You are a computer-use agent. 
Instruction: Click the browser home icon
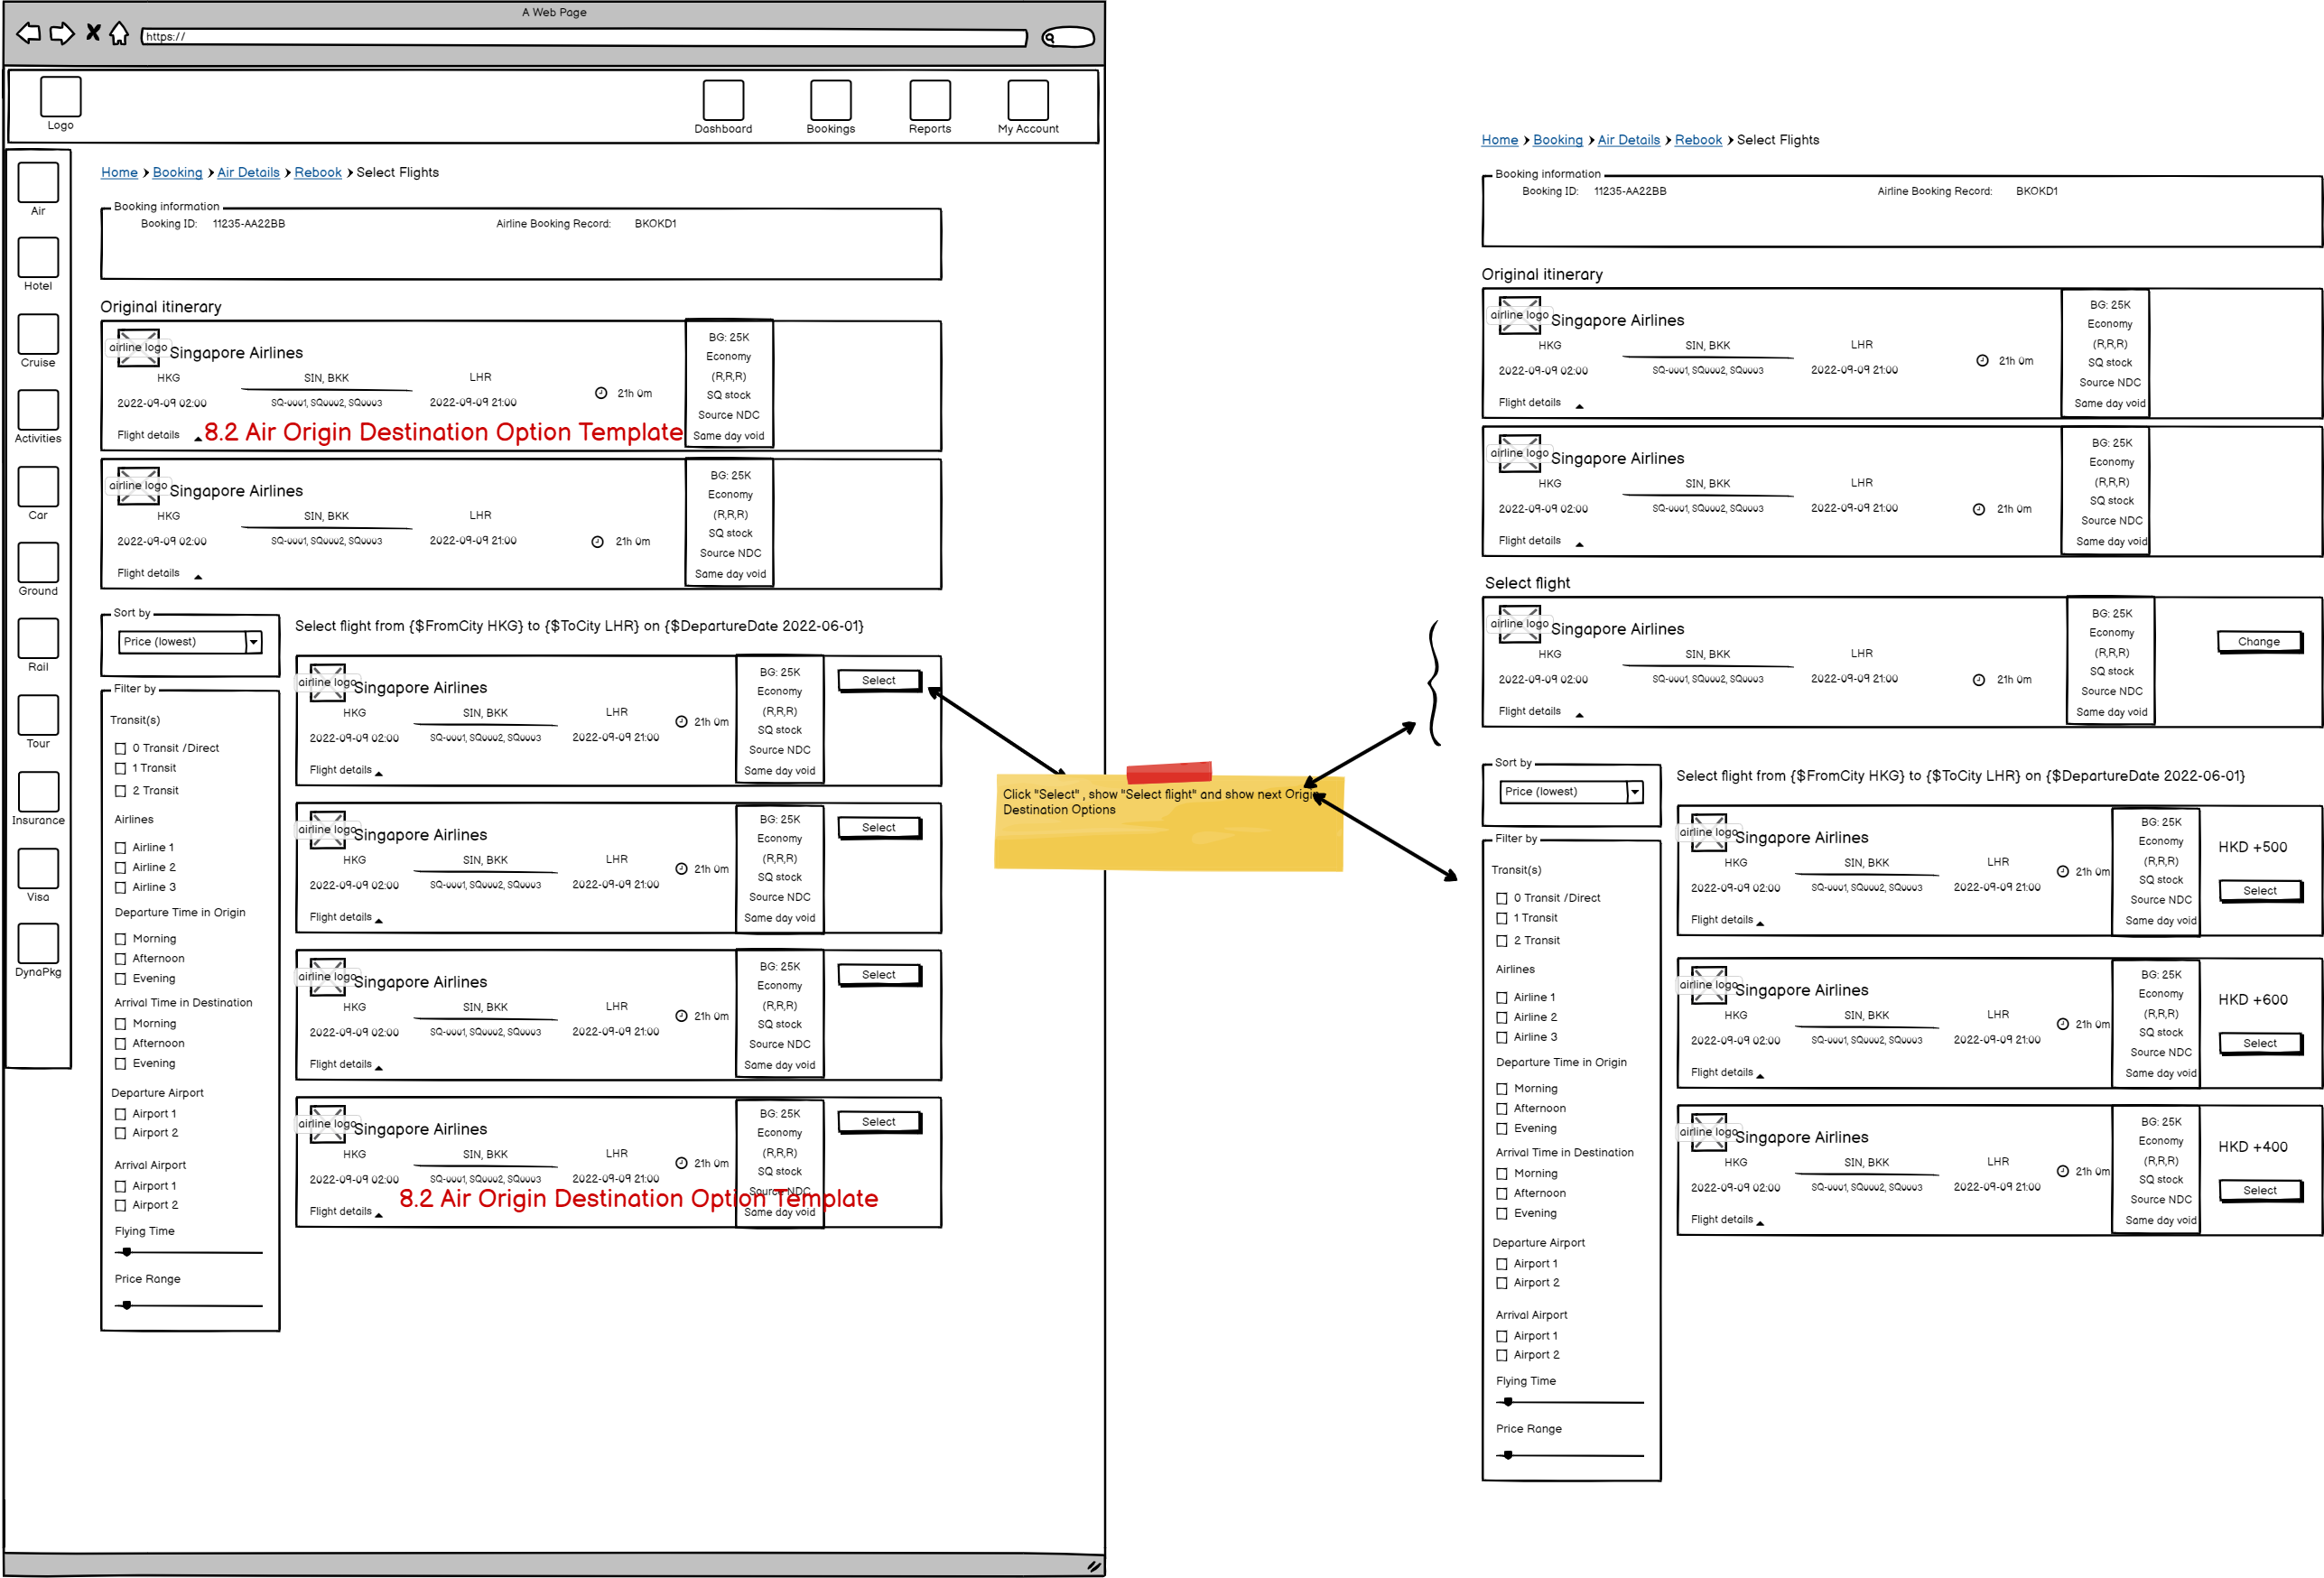pos(119,34)
